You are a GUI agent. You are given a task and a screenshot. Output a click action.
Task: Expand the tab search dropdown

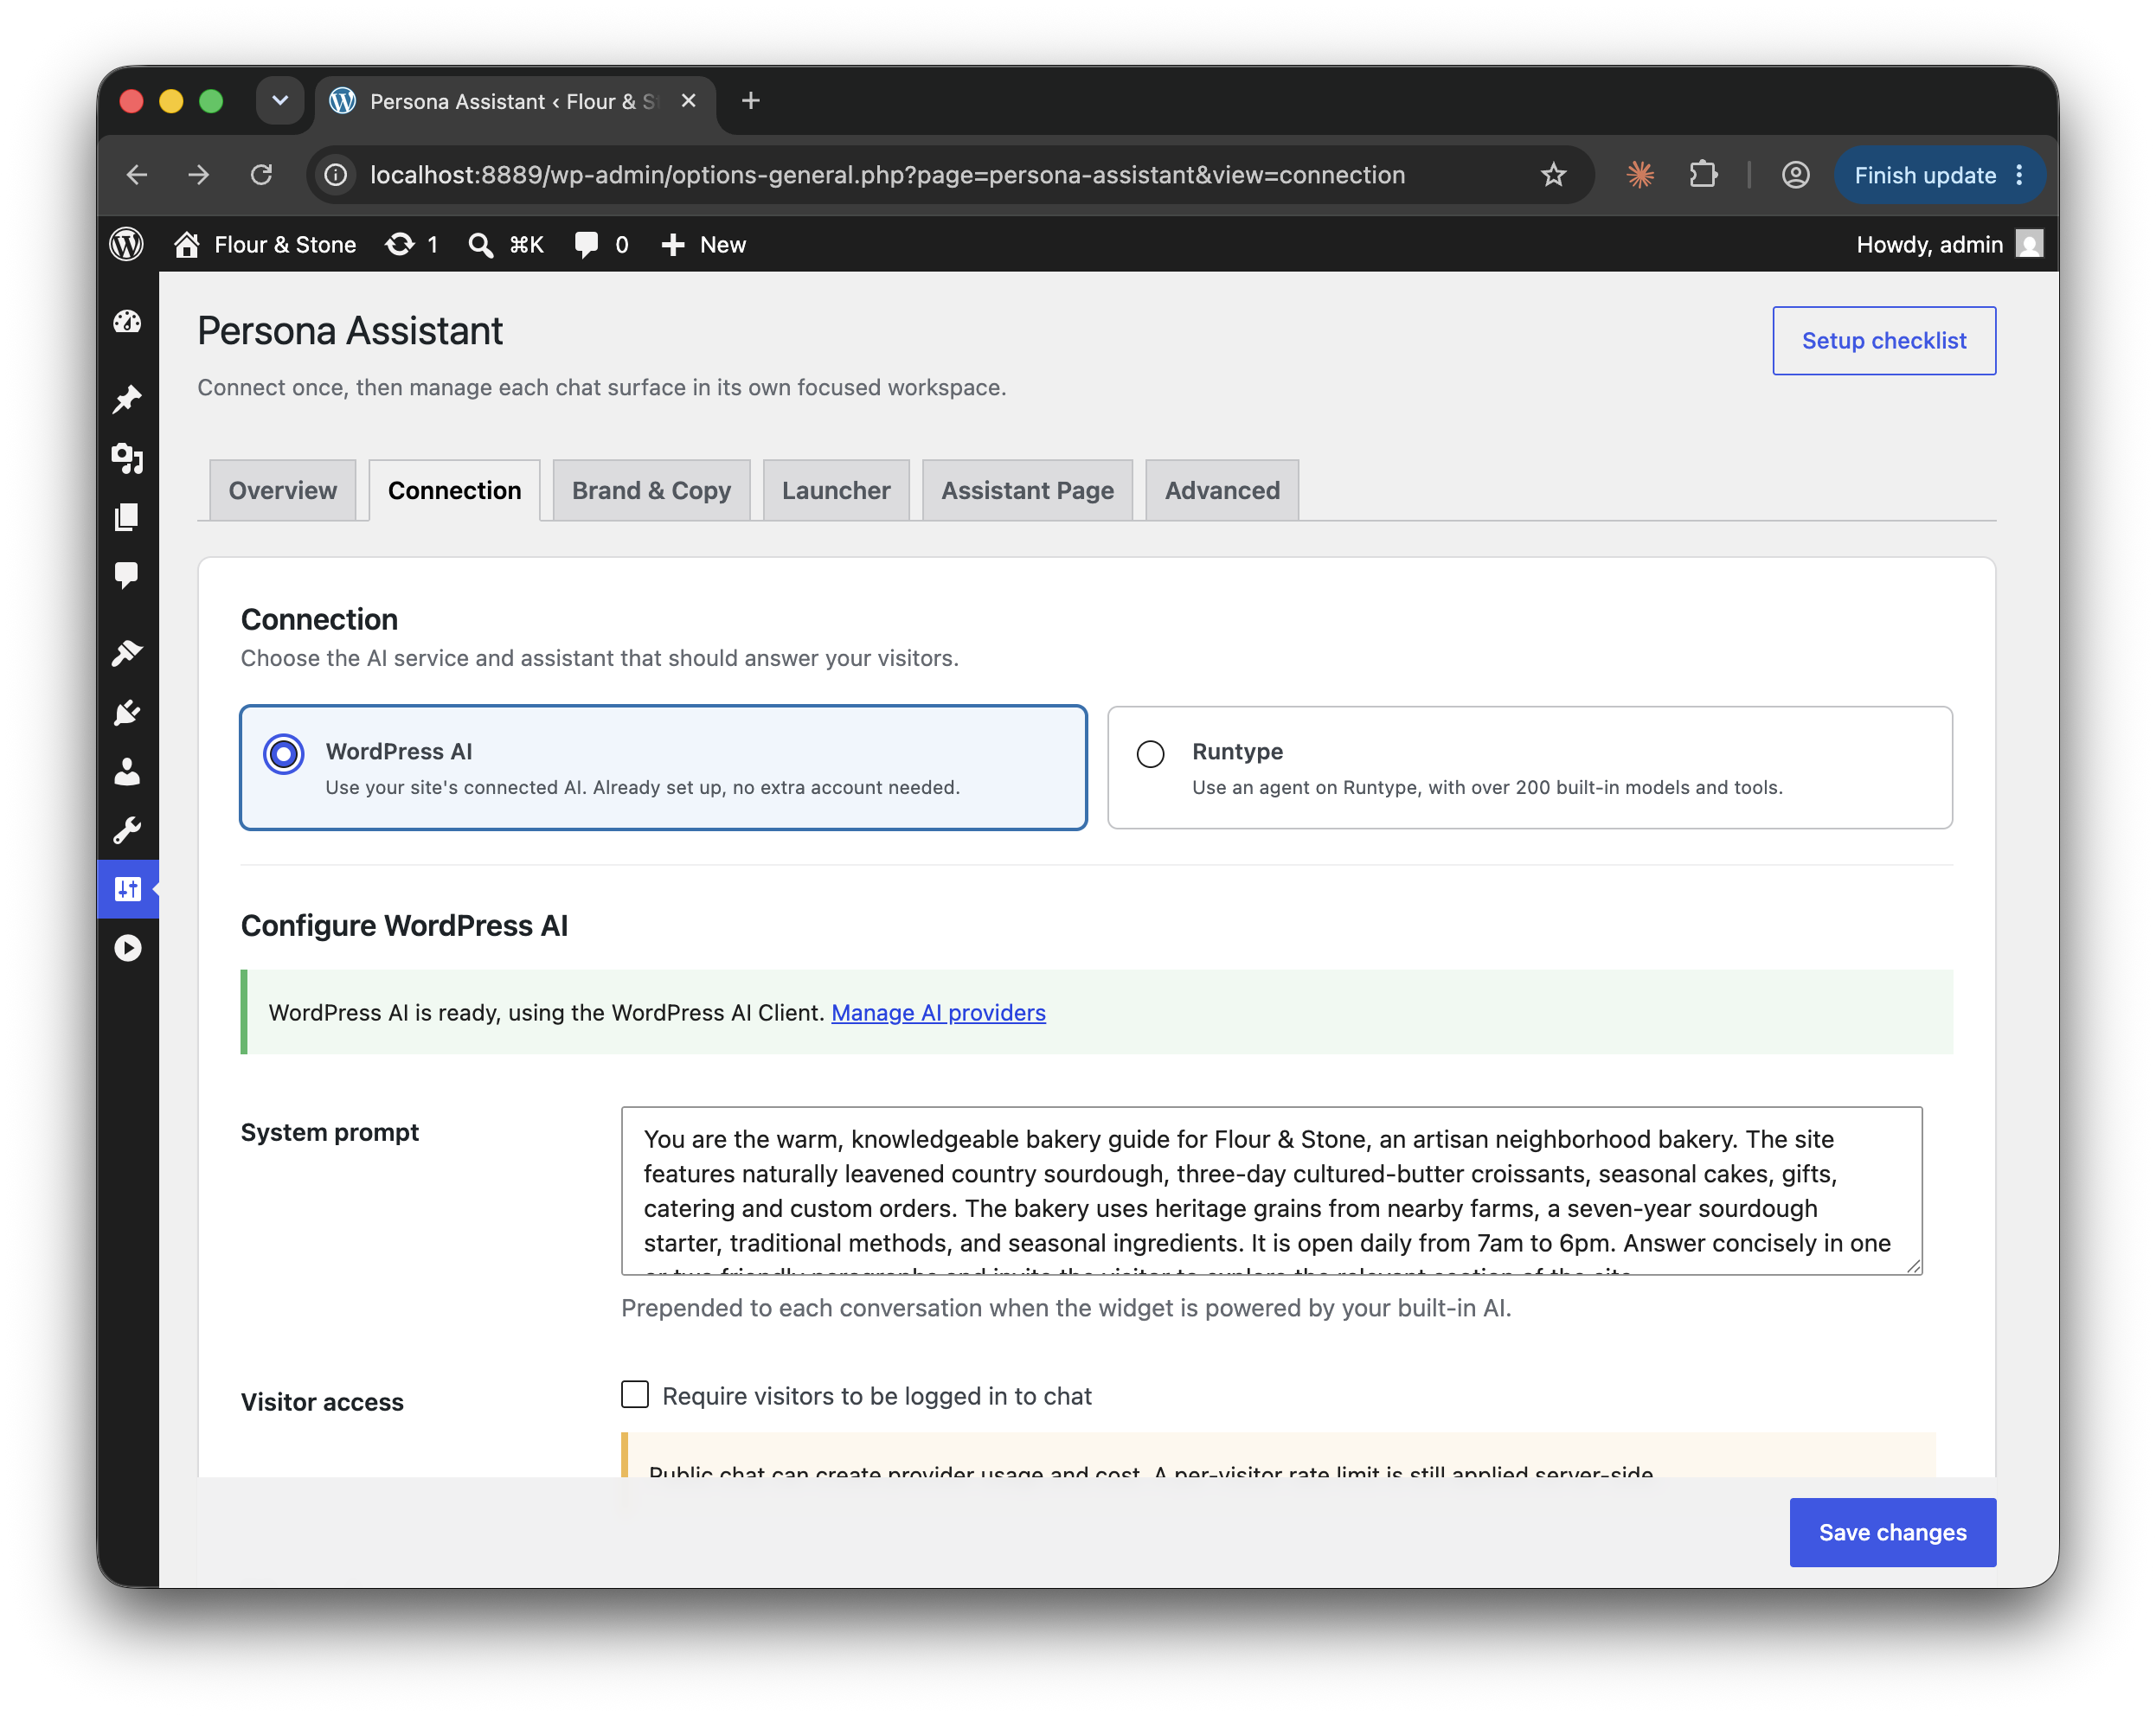[280, 100]
